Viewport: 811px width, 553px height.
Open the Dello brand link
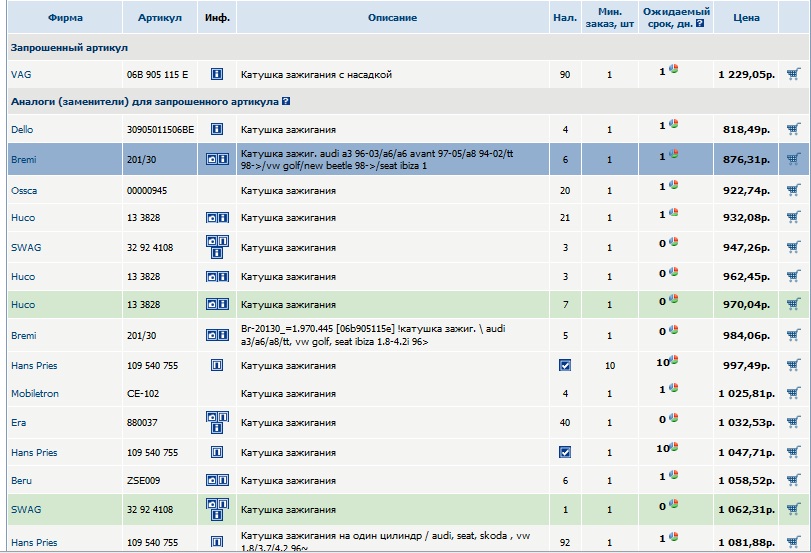click(22, 130)
